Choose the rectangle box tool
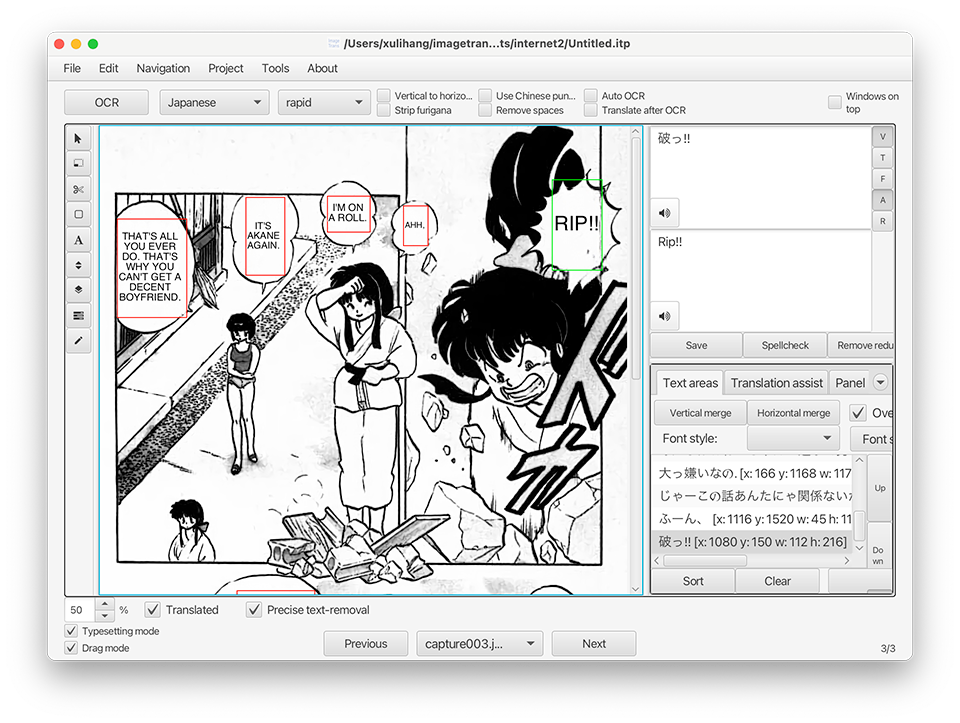The height and width of the screenshot is (723, 960). pos(79,214)
